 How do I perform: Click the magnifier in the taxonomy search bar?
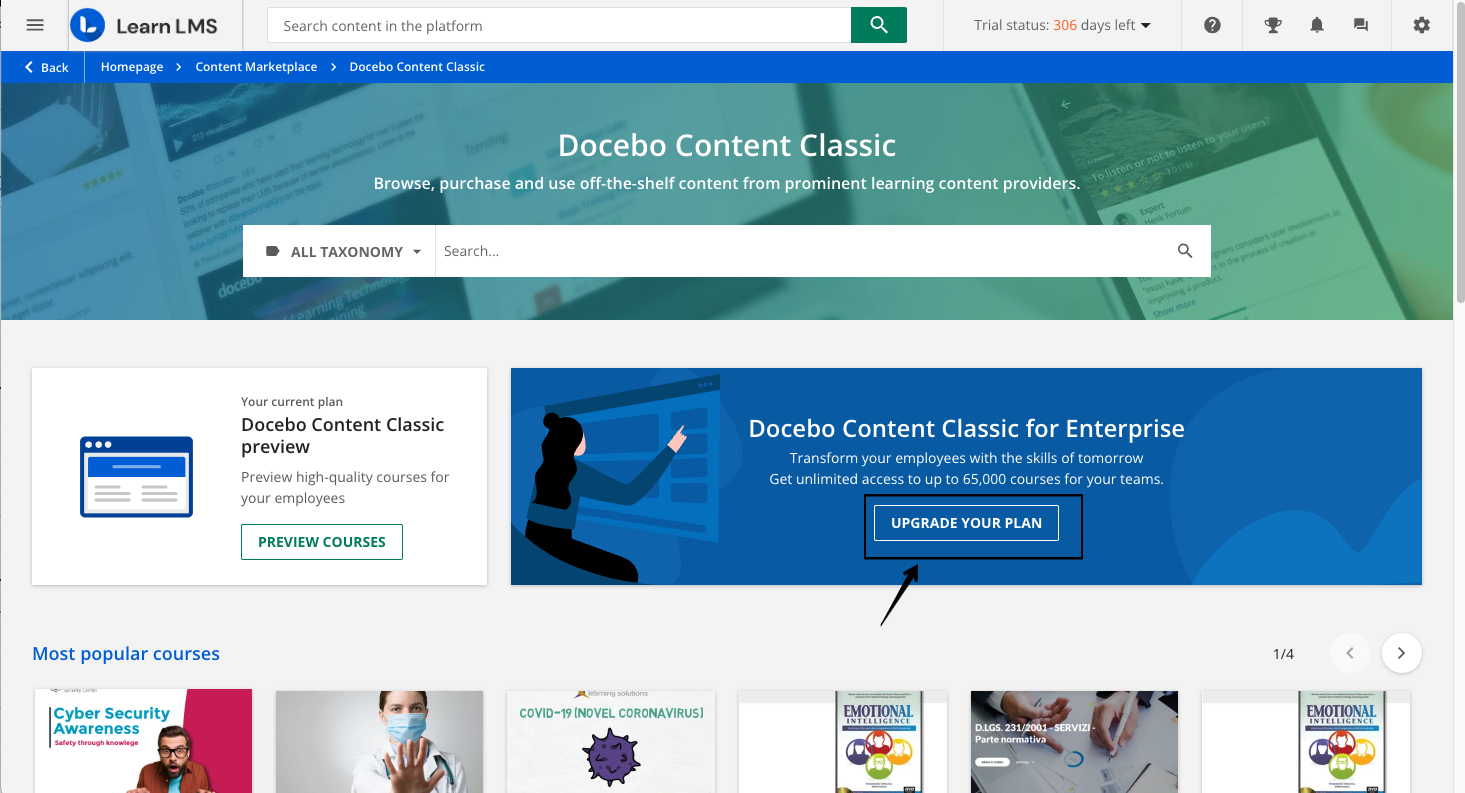pos(1185,251)
